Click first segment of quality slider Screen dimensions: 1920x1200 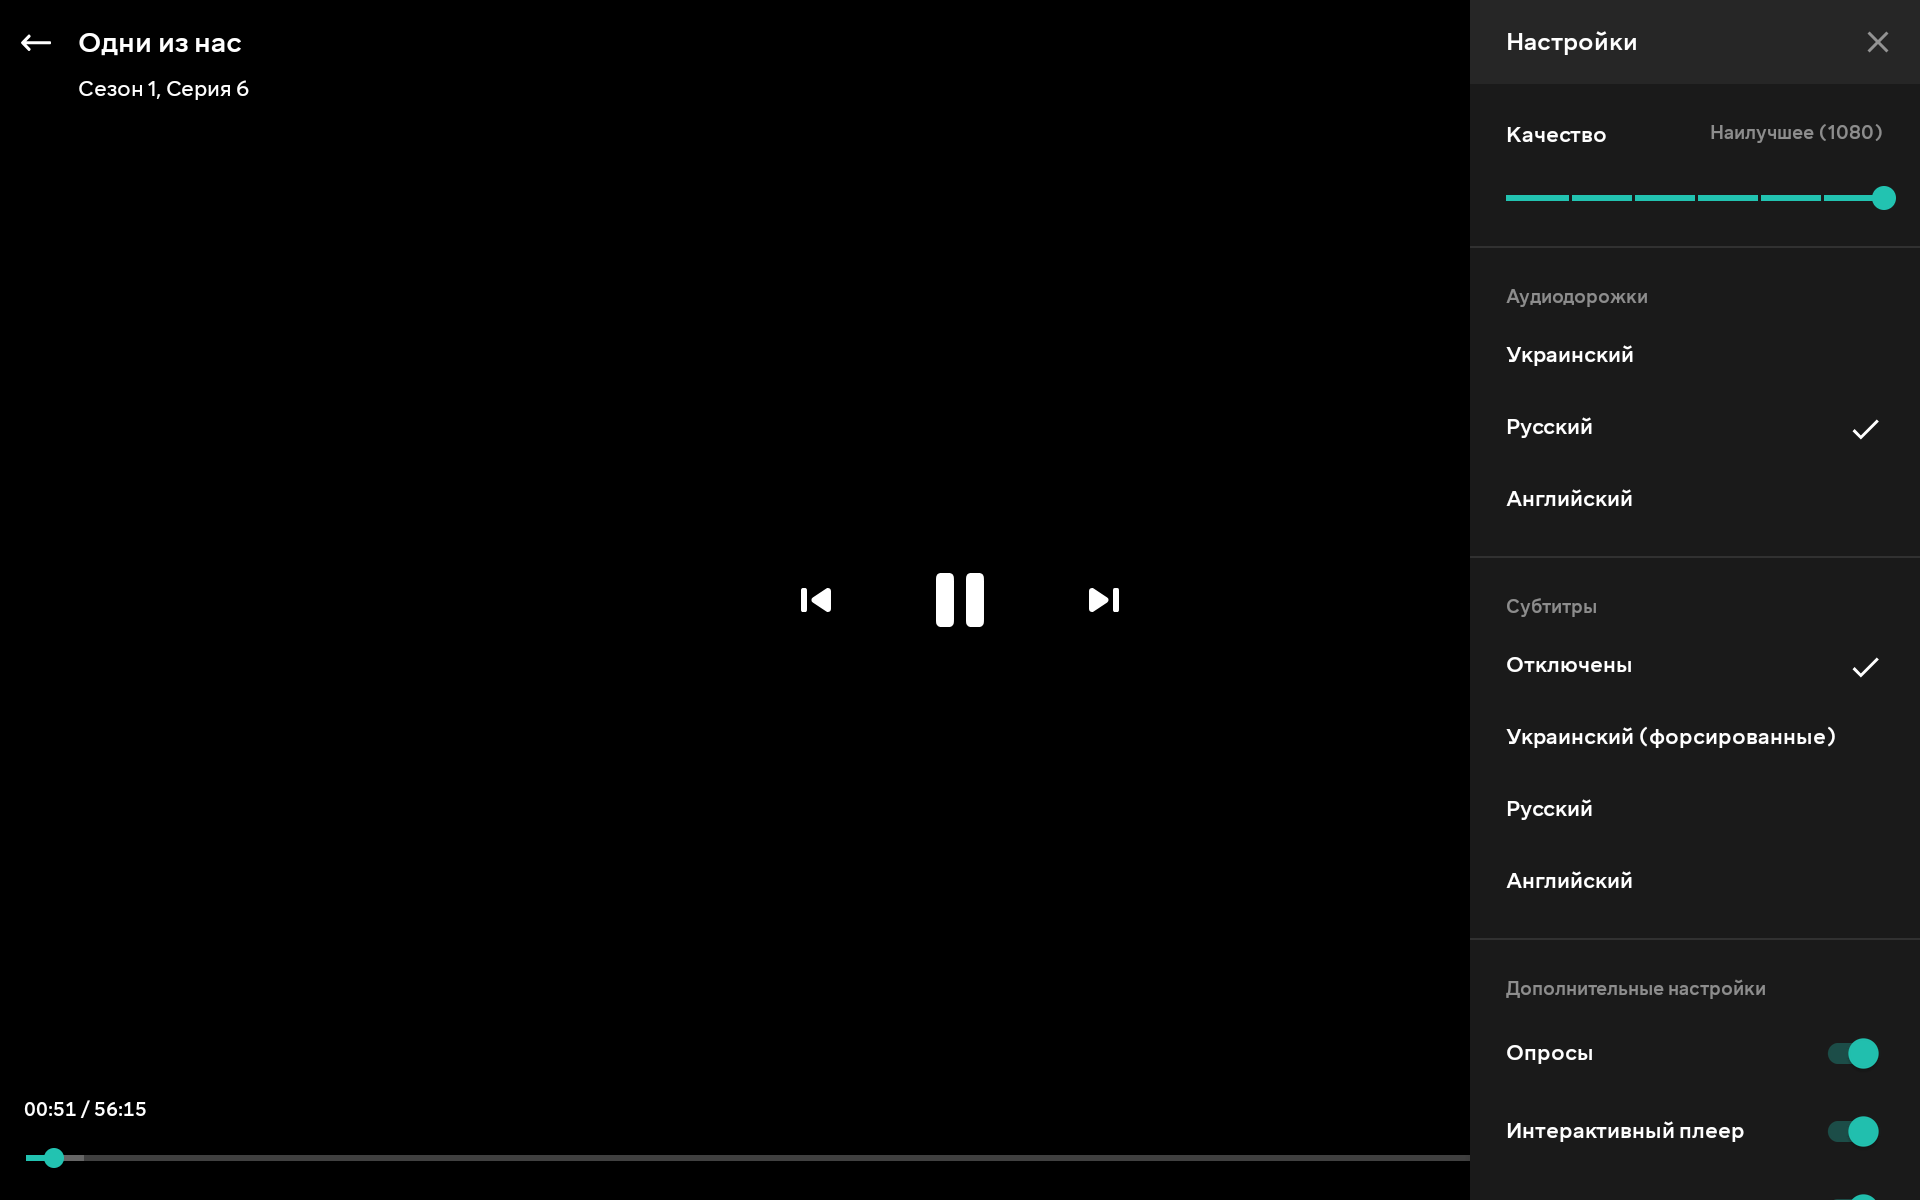(x=1537, y=198)
